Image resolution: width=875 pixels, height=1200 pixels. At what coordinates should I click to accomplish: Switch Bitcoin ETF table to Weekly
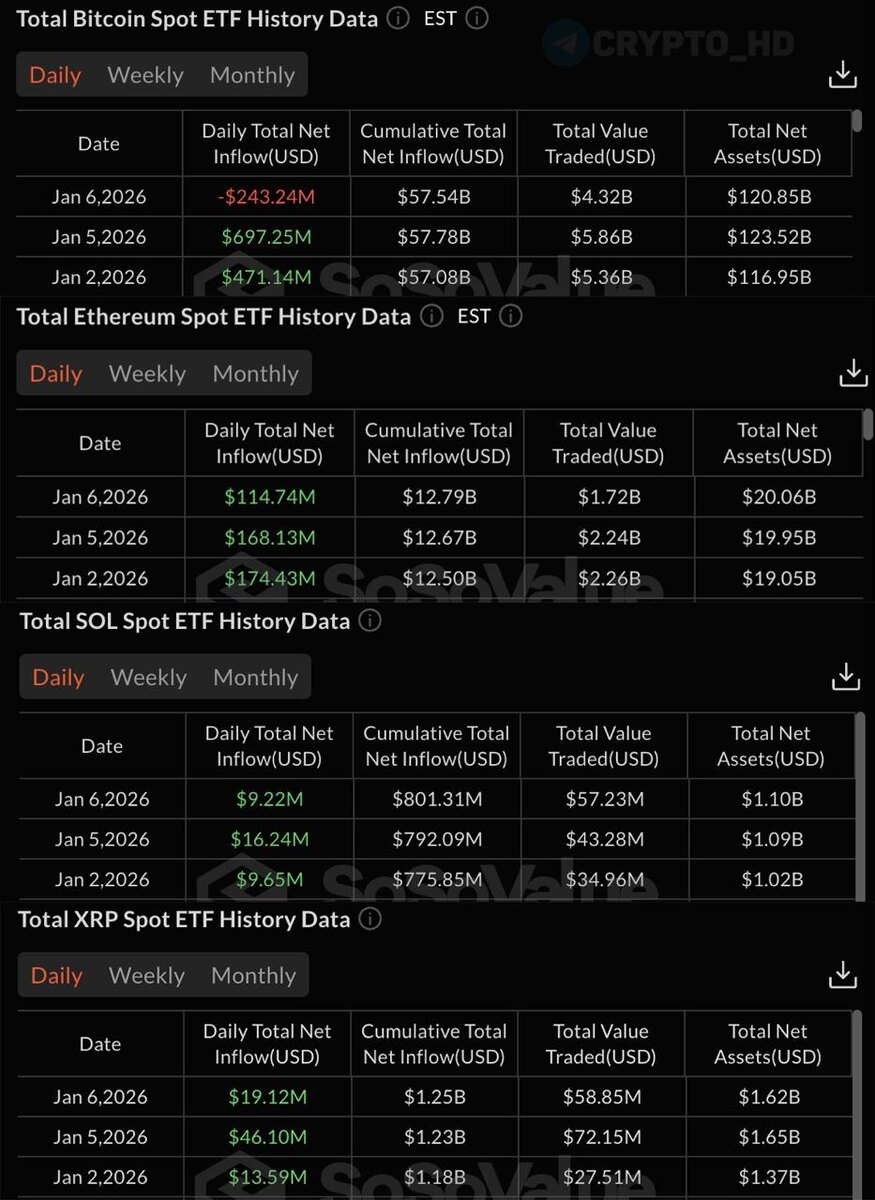tap(145, 75)
